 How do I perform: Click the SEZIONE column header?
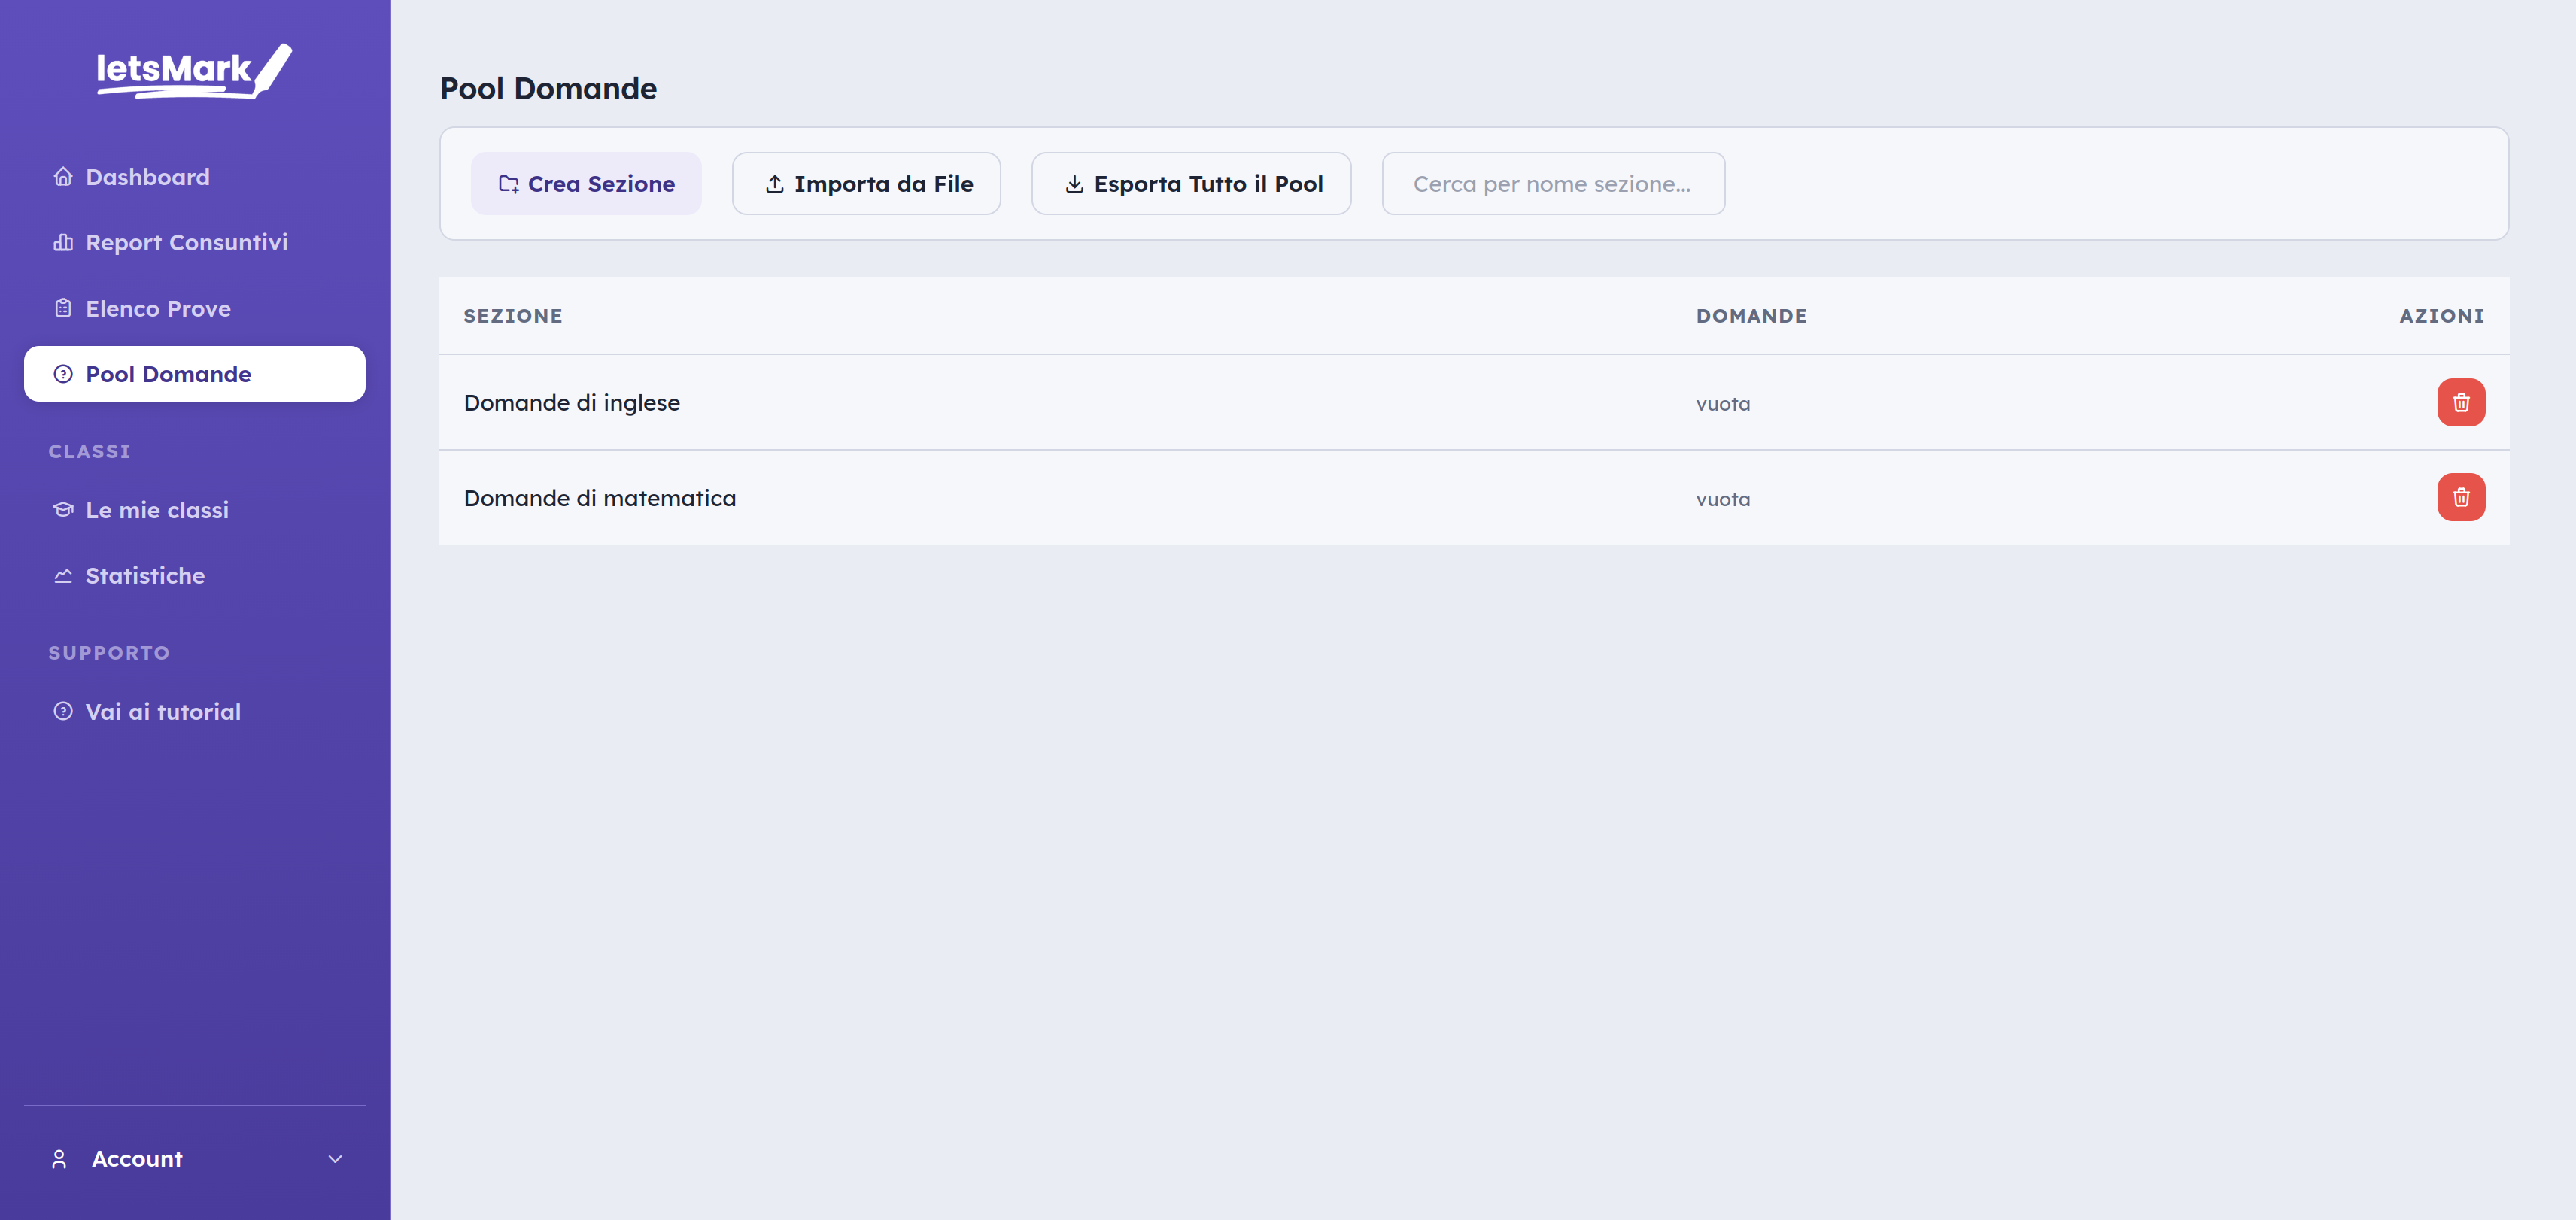coord(513,316)
